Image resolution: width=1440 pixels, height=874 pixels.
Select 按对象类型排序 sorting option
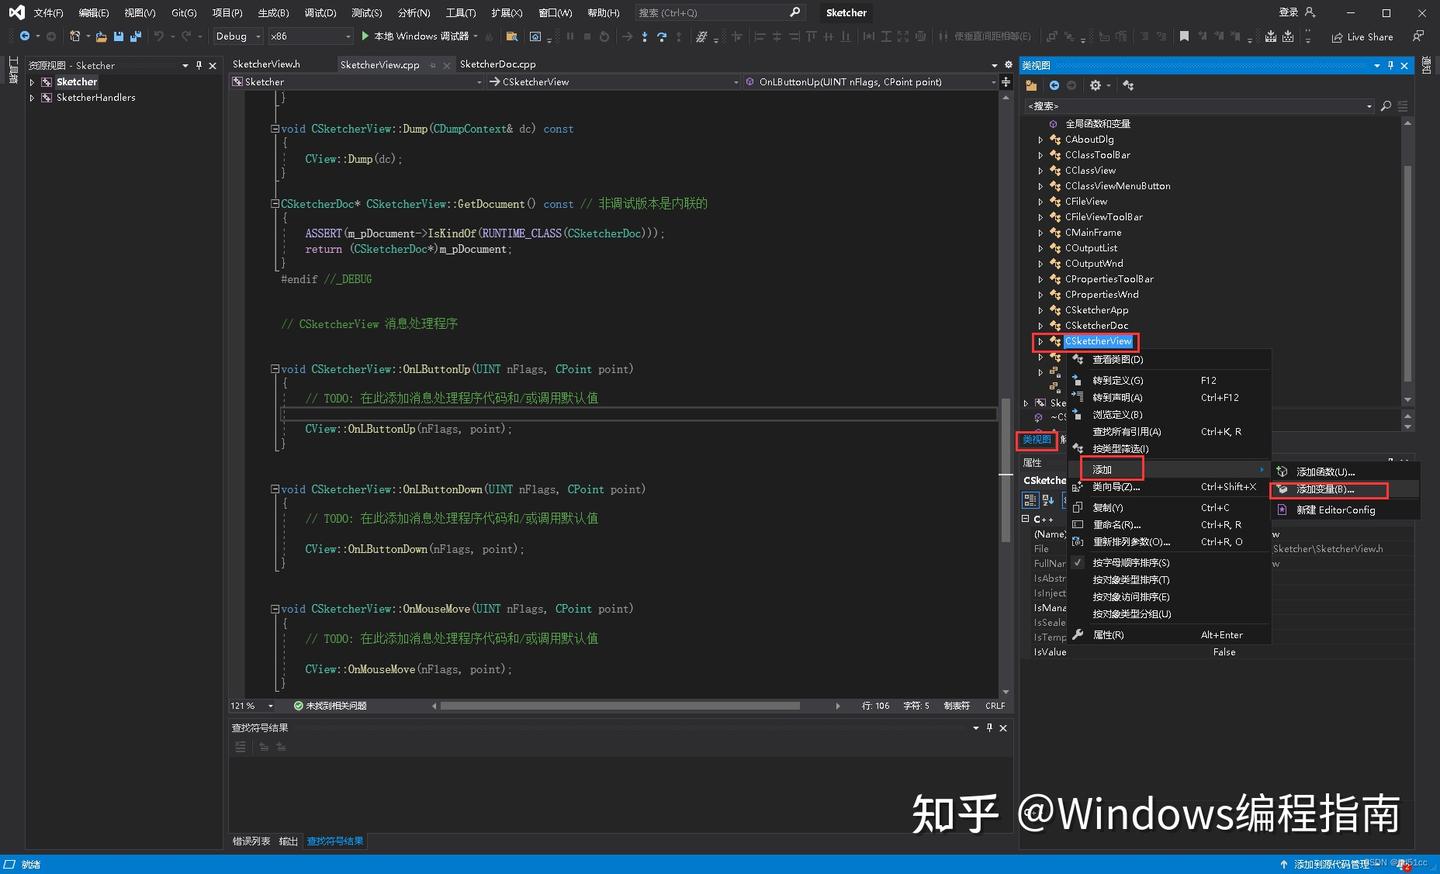click(1131, 579)
